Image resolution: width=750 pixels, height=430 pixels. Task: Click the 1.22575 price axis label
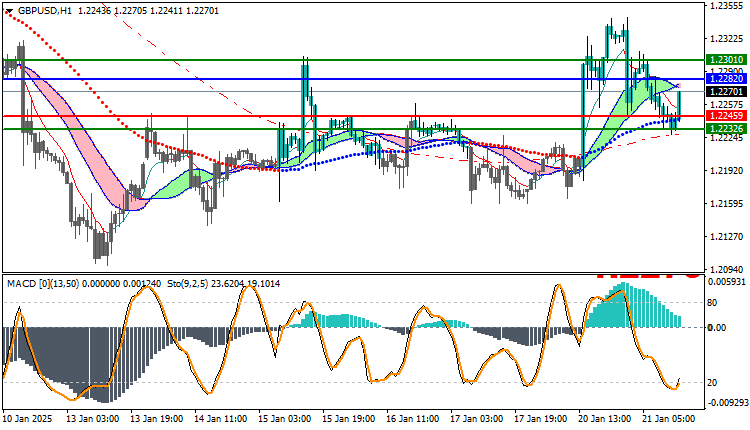click(x=727, y=104)
